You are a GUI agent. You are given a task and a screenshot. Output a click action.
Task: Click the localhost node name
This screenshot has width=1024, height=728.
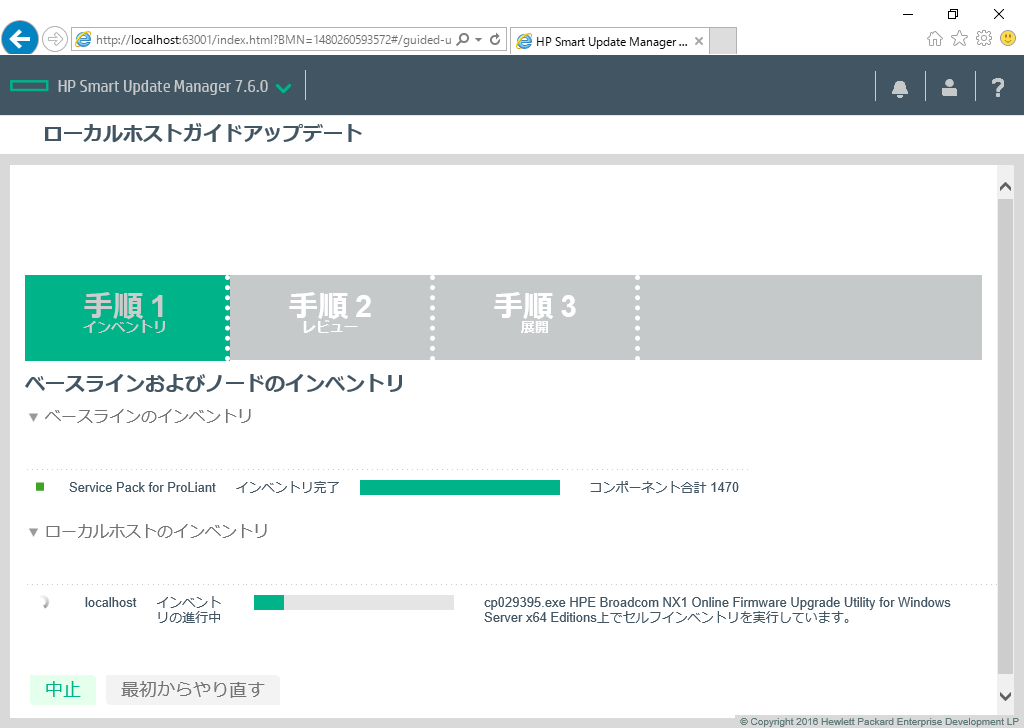tap(110, 603)
